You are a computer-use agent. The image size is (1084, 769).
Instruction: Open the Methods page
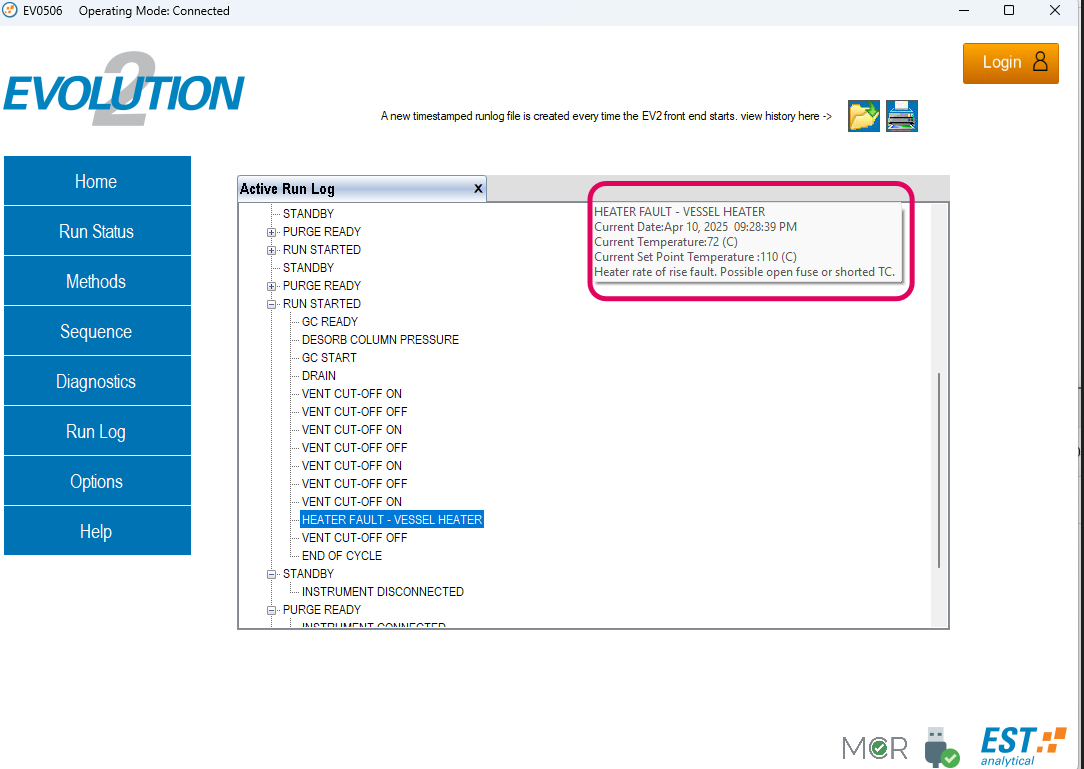pyautogui.click(x=97, y=281)
